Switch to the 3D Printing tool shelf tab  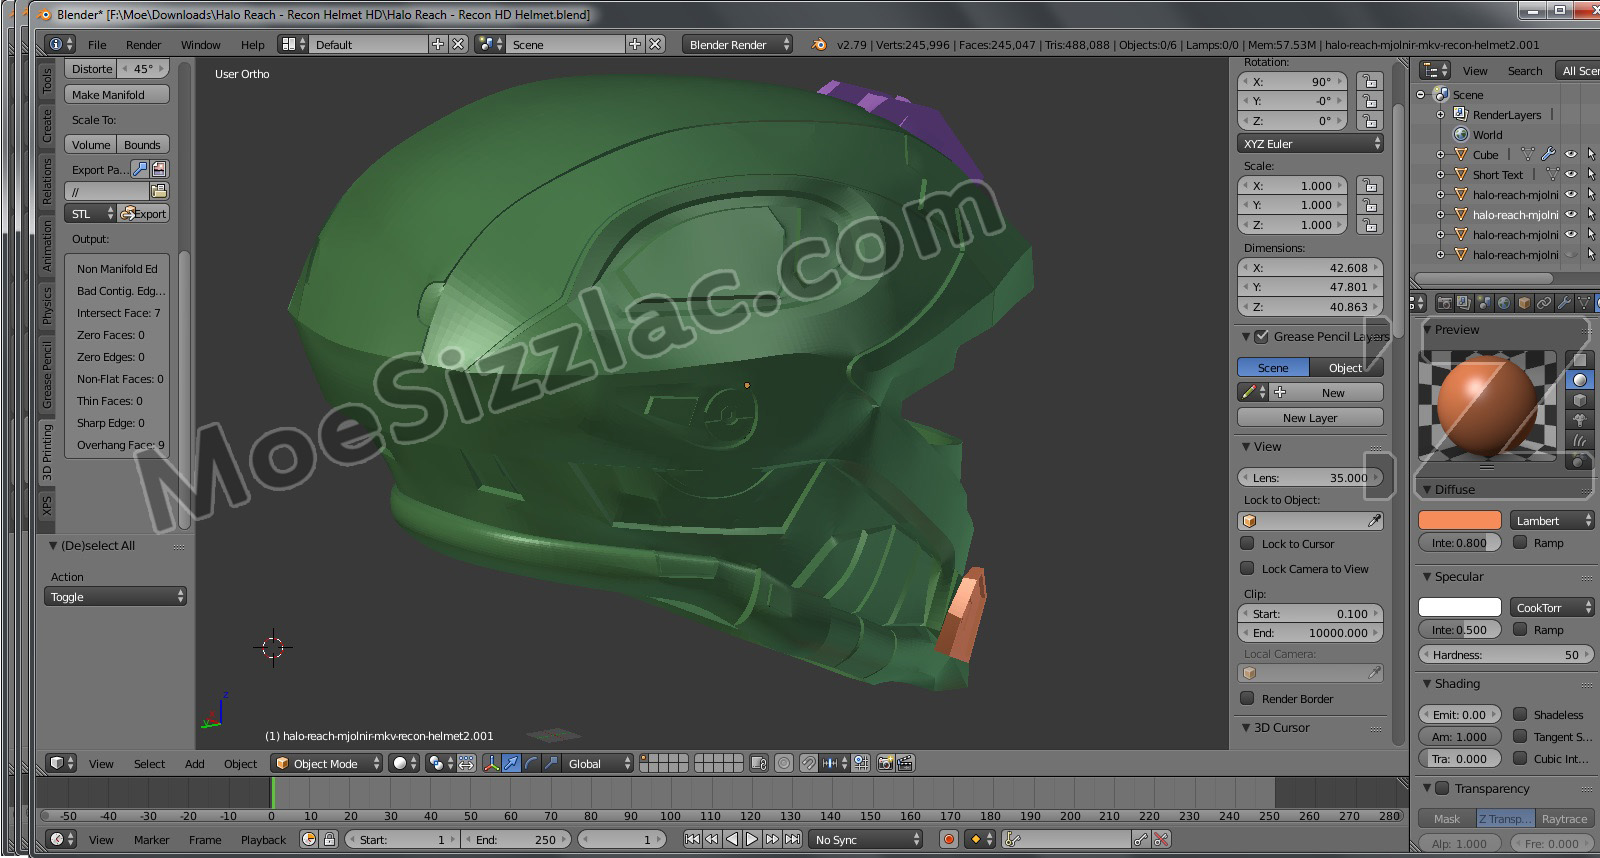[47, 452]
